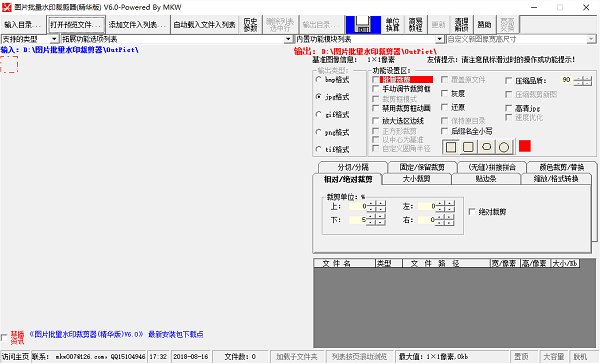Select gif格式 output radio button

pos(318,114)
